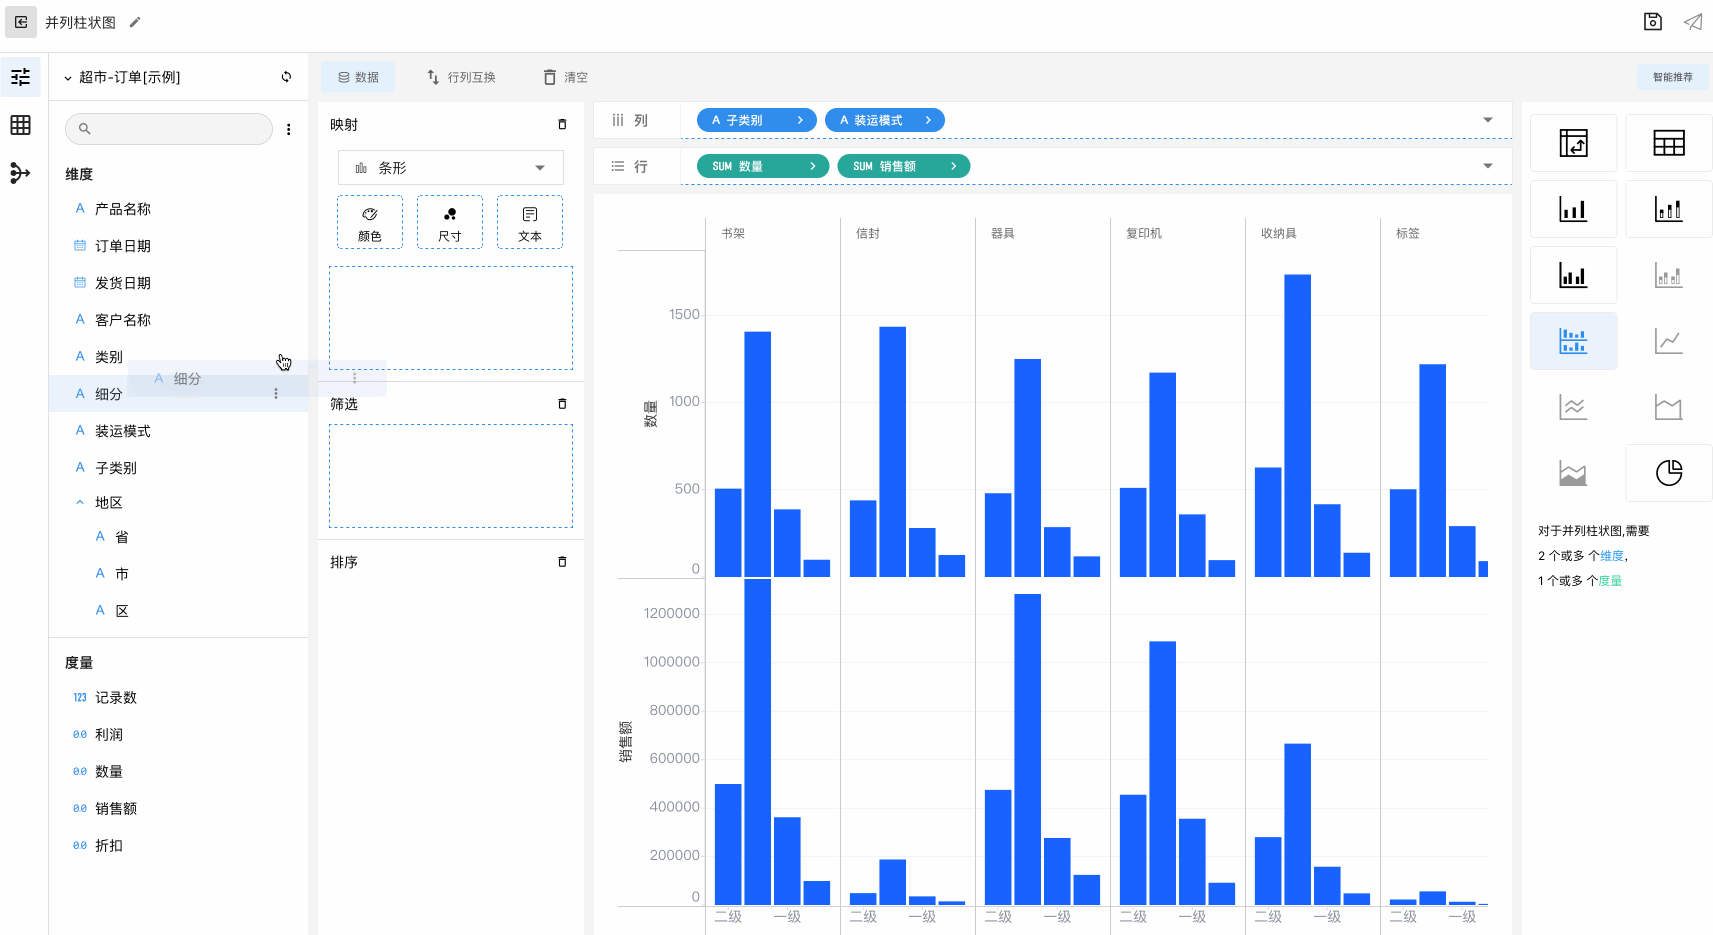Select the area chart type
Screen dimensions: 1713x935
[1668, 407]
